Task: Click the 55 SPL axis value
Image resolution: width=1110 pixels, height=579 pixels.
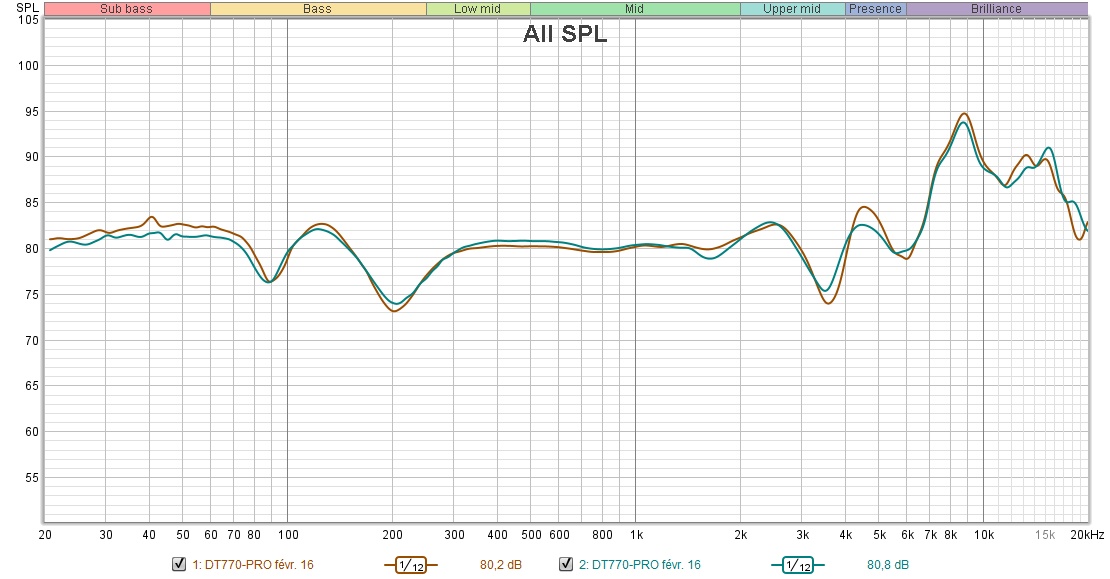Action: (x=32, y=478)
